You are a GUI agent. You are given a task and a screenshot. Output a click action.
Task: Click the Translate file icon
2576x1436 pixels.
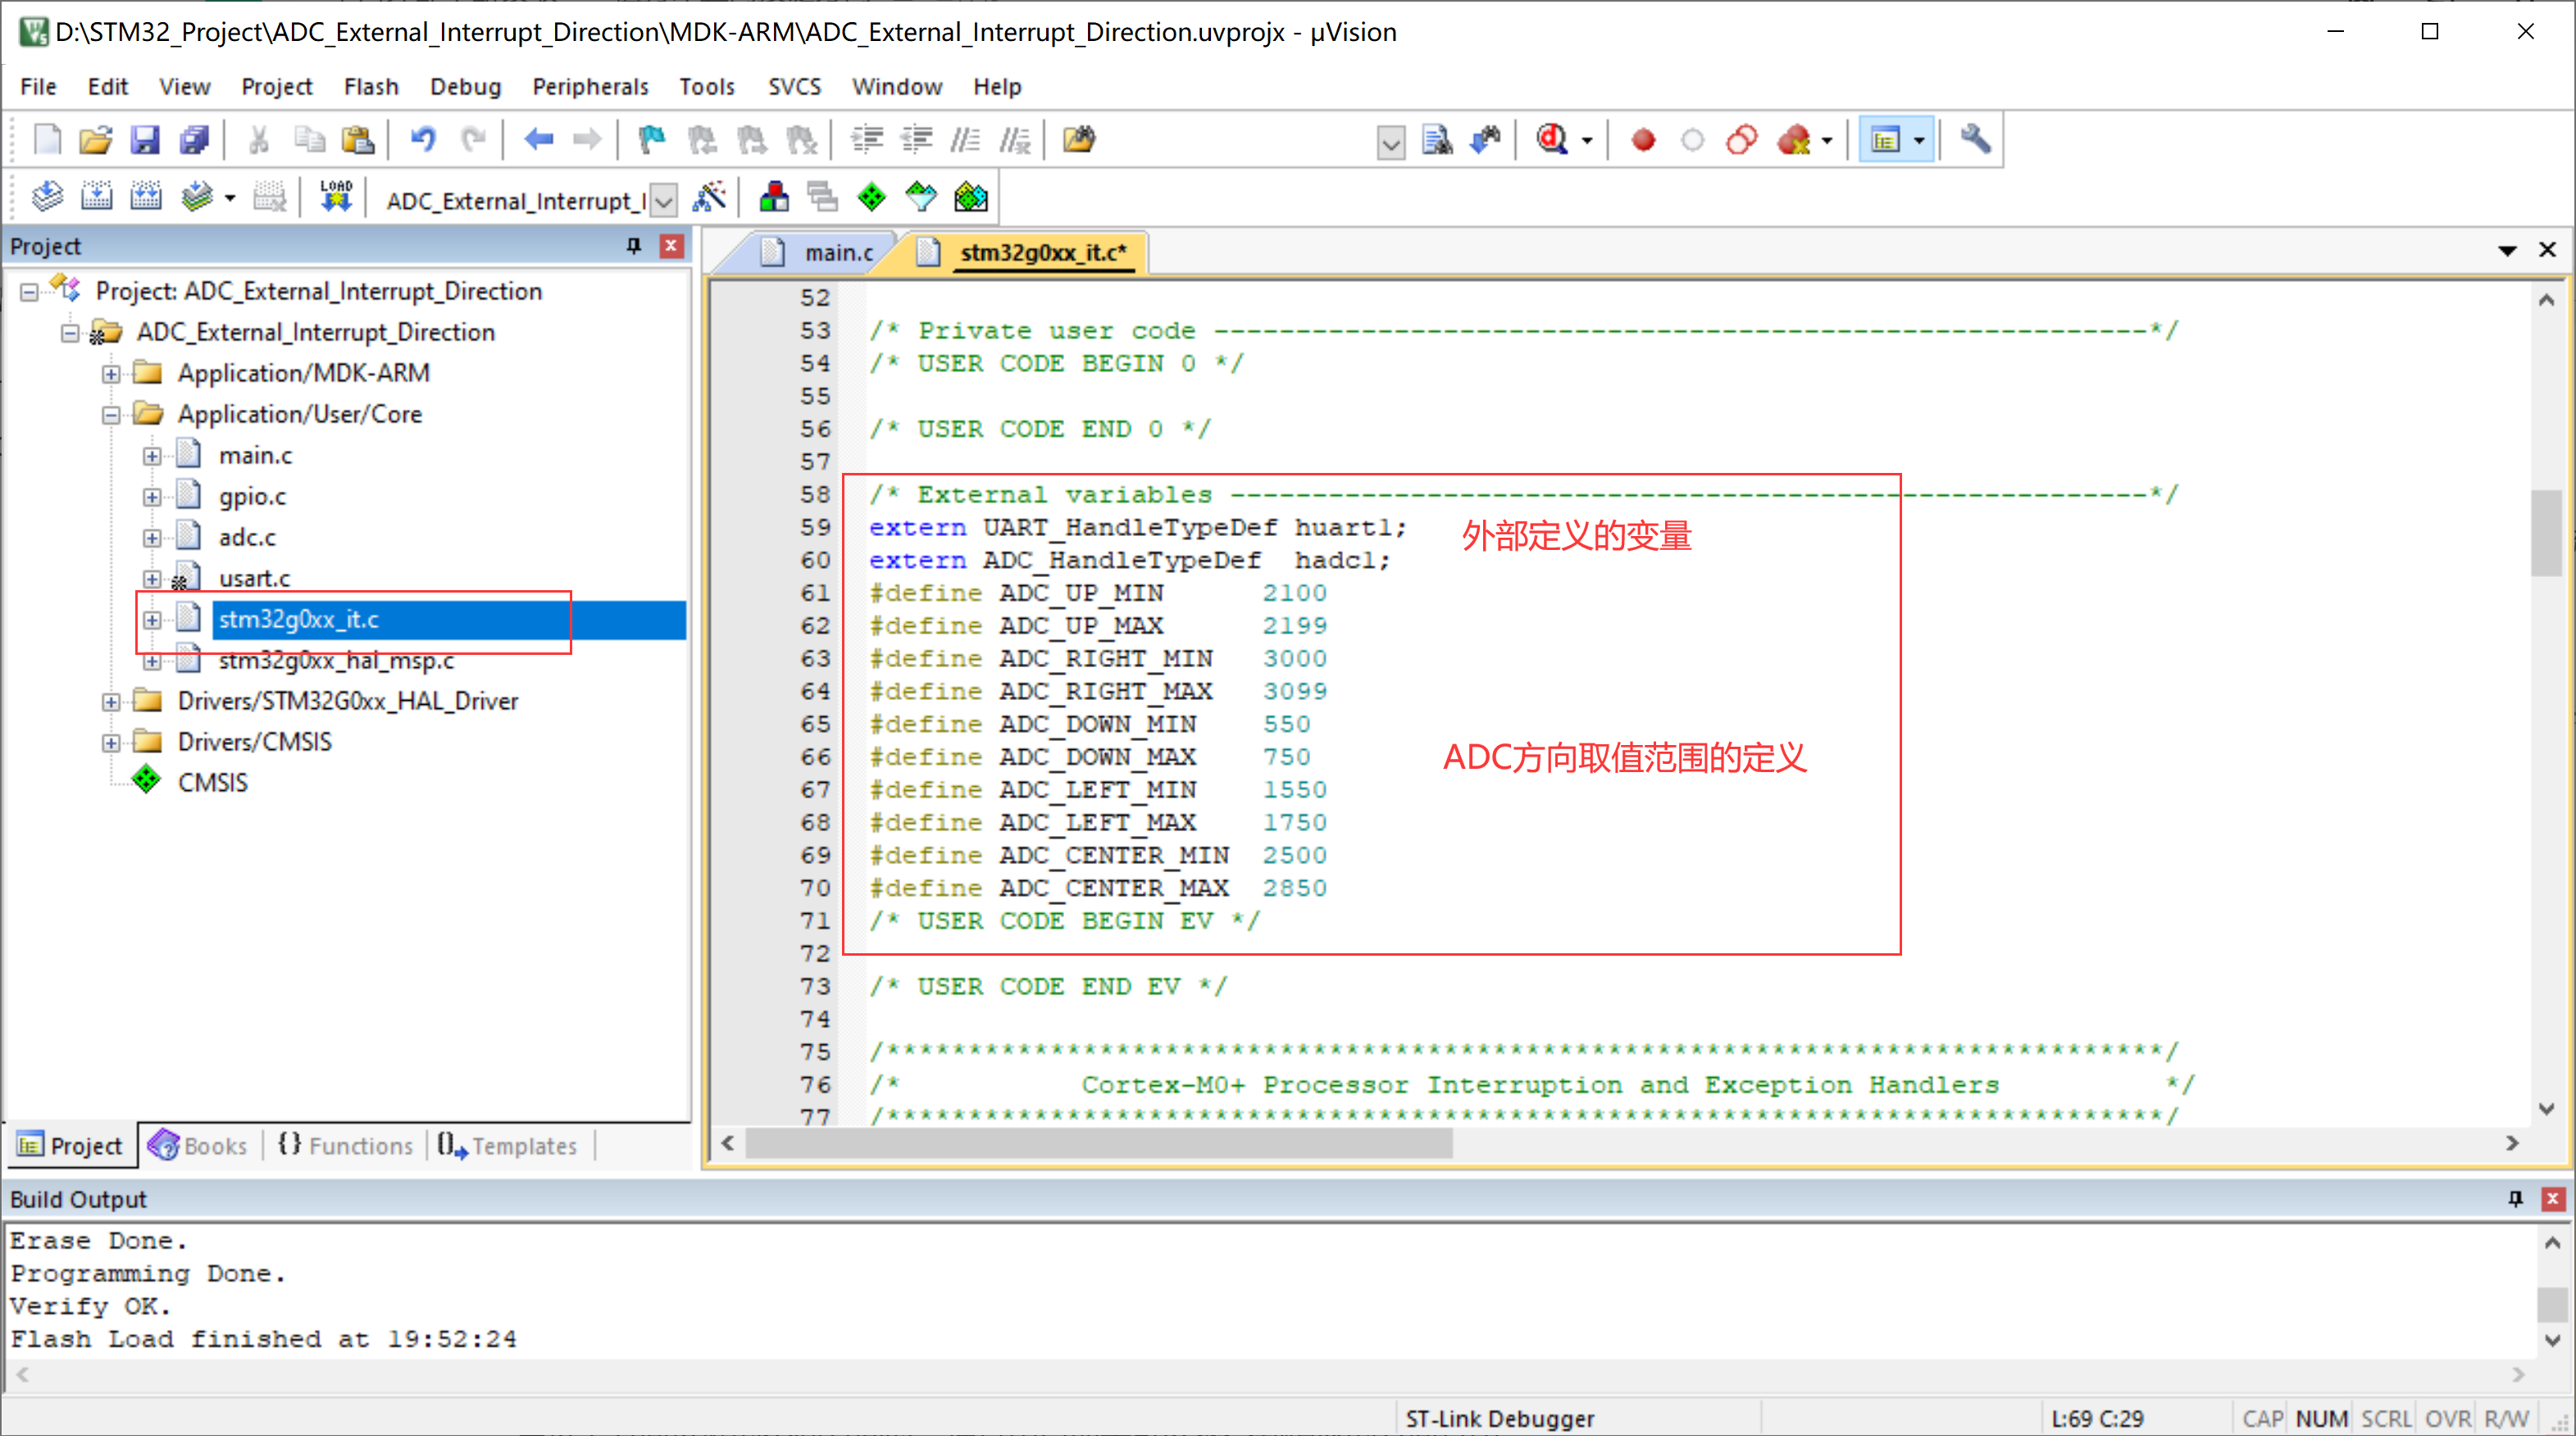46,196
